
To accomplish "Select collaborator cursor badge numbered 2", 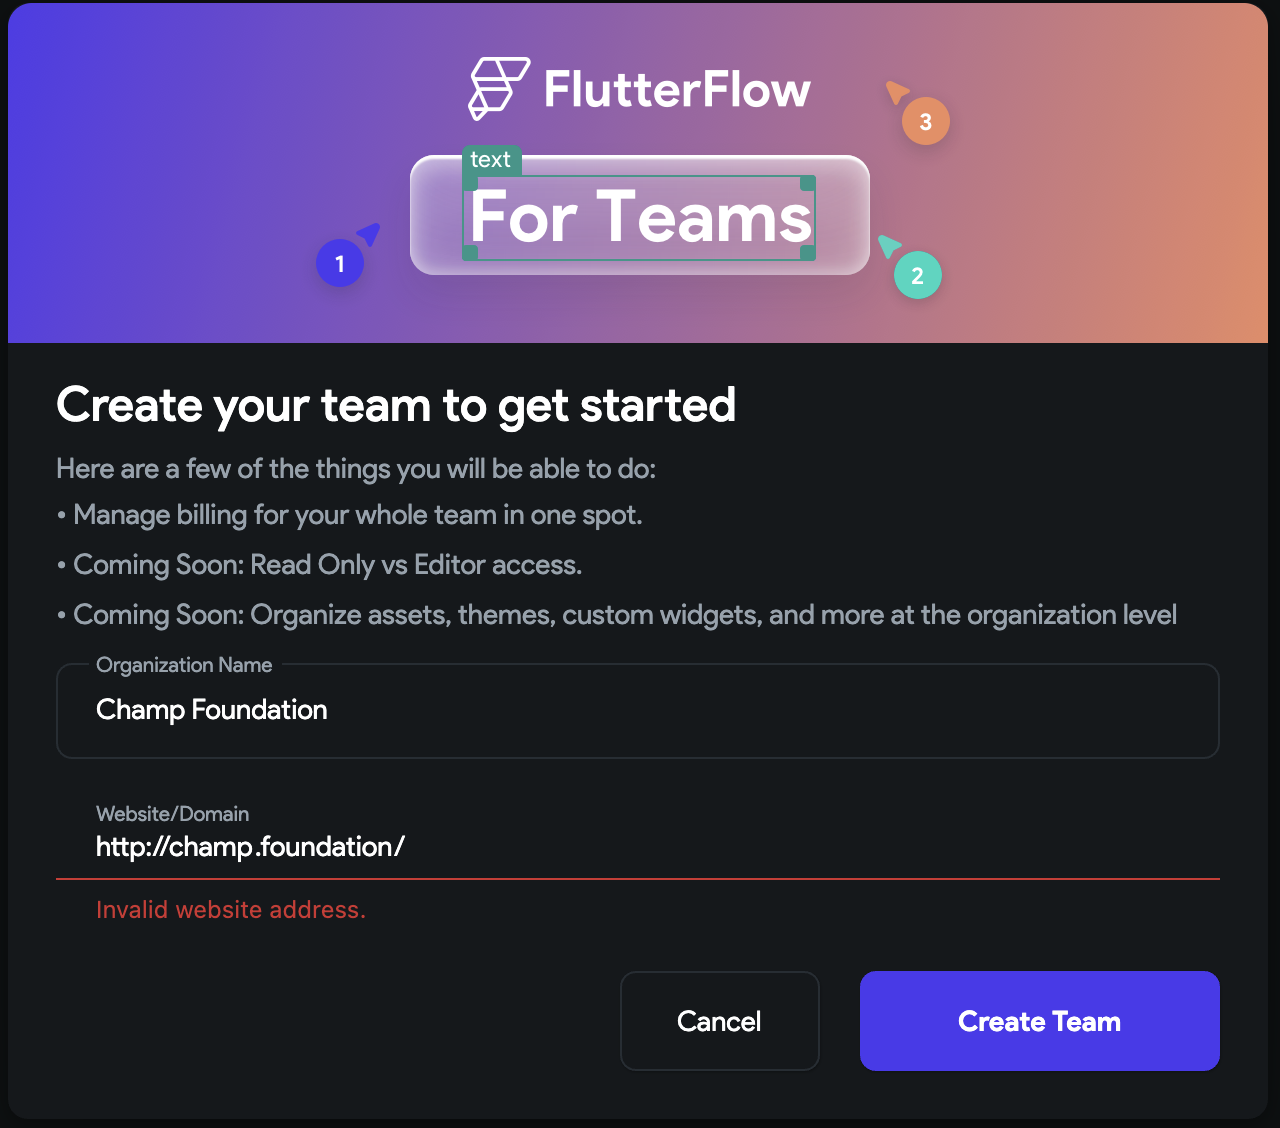I will 917,275.
